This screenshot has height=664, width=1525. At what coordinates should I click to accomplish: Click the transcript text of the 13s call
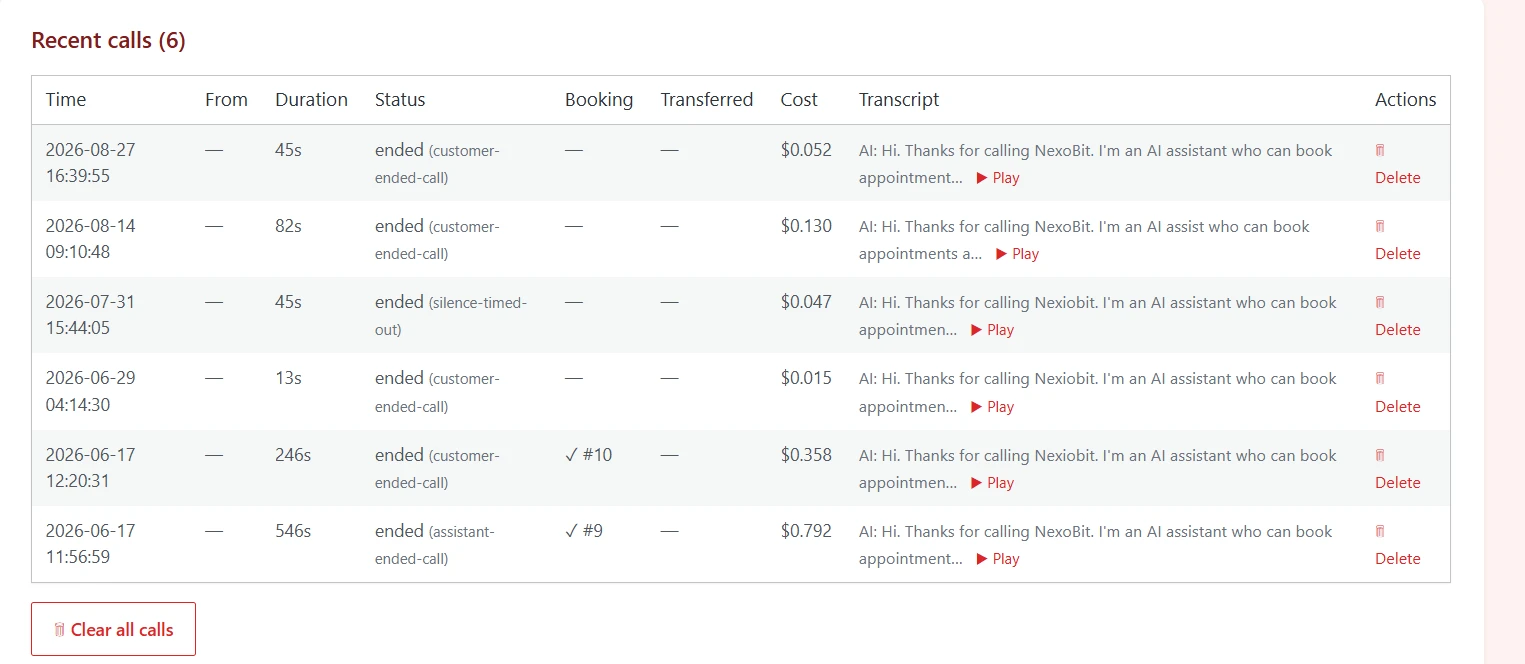coord(1098,392)
